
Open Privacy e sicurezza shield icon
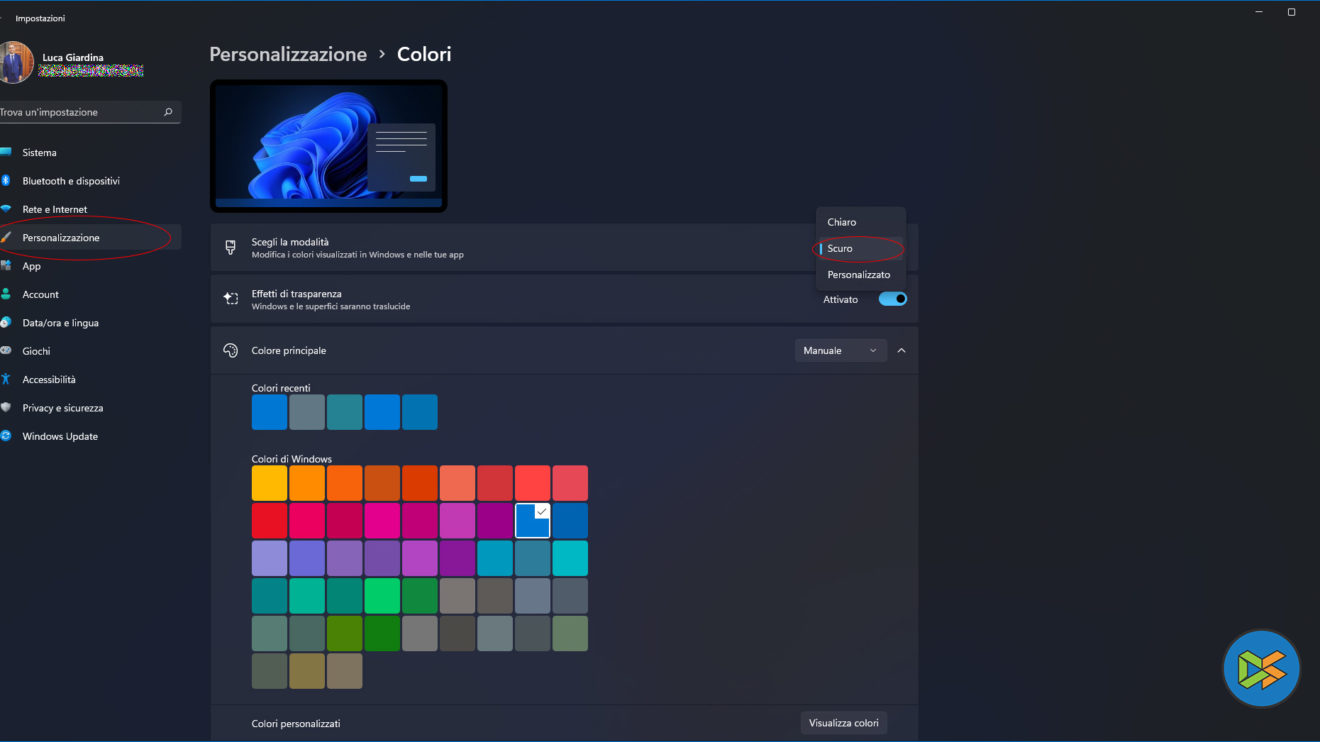[5, 408]
